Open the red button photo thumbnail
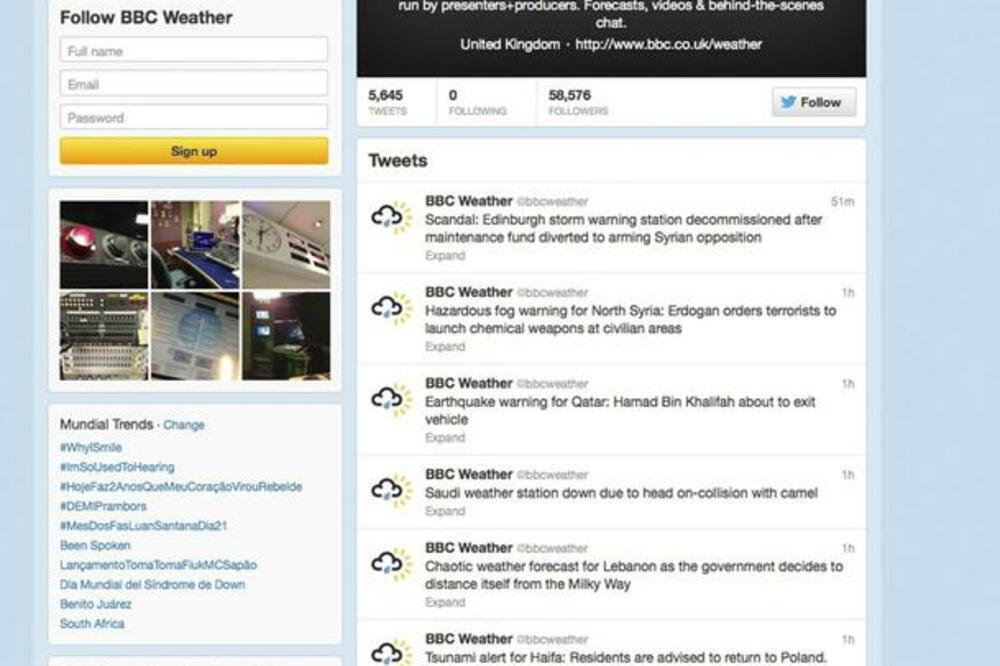This screenshot has width=1000, height=666. [104, 244]
